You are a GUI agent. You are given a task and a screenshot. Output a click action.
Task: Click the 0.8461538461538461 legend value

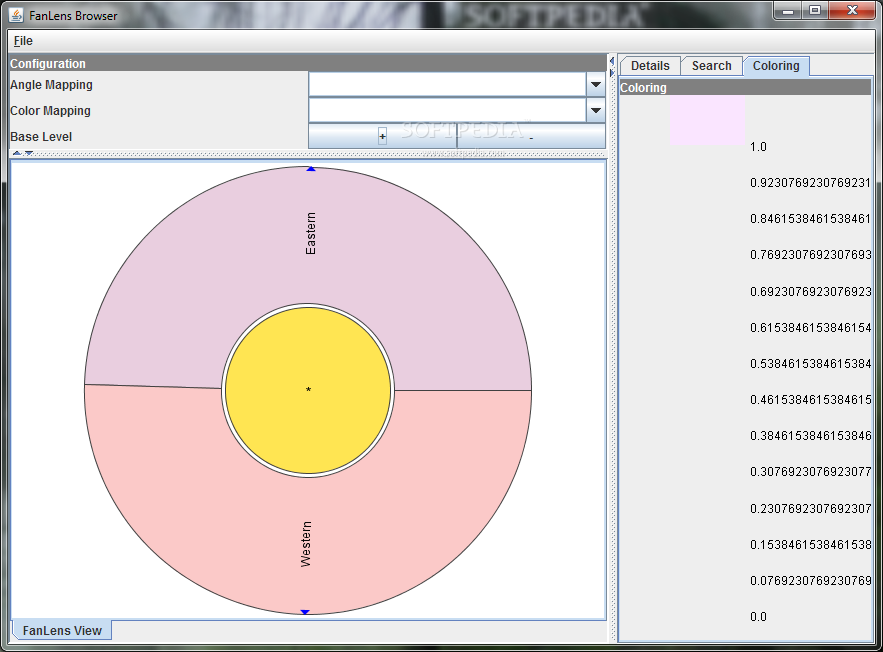(810, 219)
